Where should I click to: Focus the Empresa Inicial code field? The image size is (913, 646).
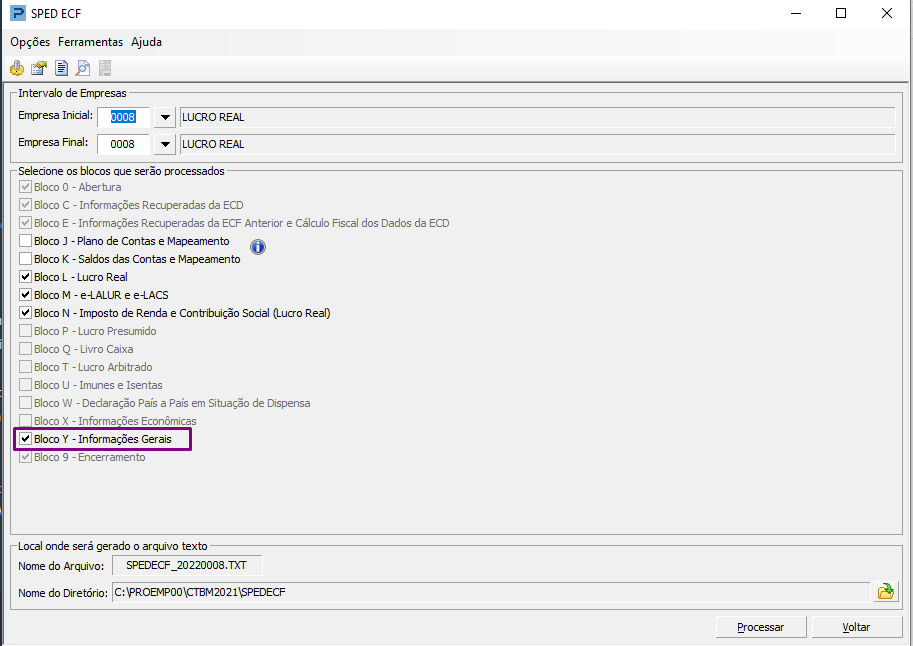click(x=123, y=117)
